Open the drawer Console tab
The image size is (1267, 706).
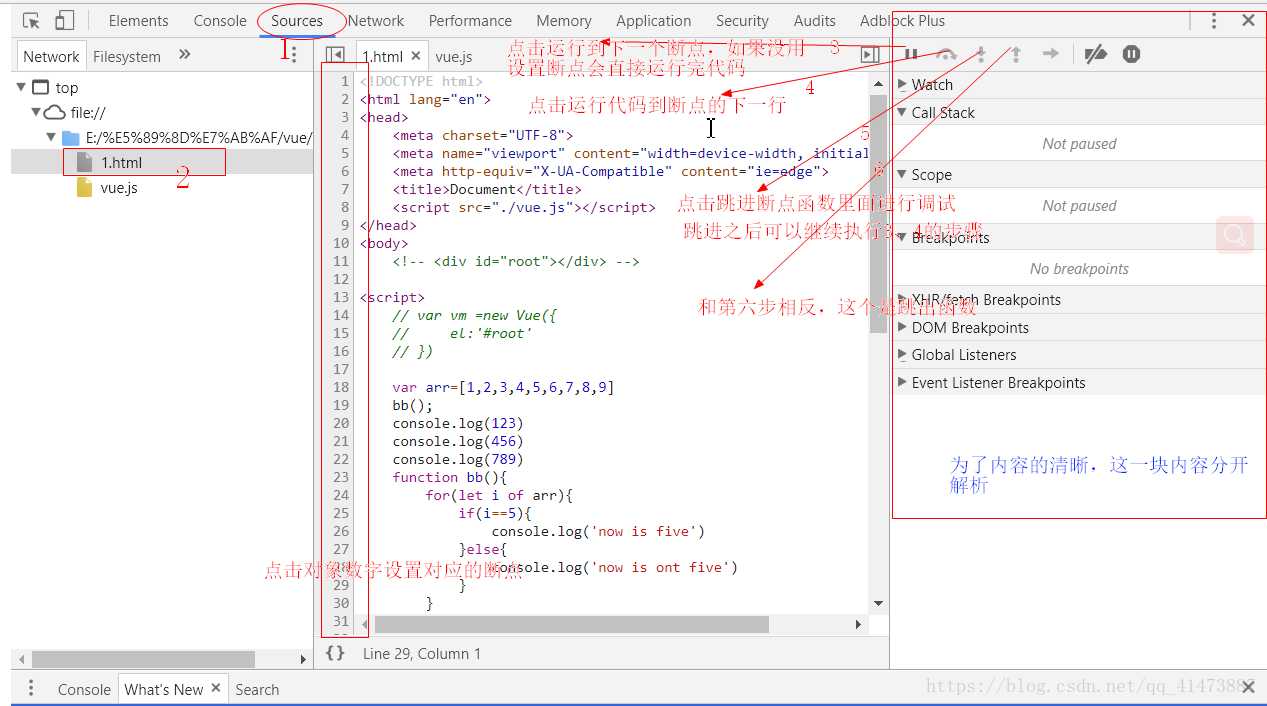84,689
